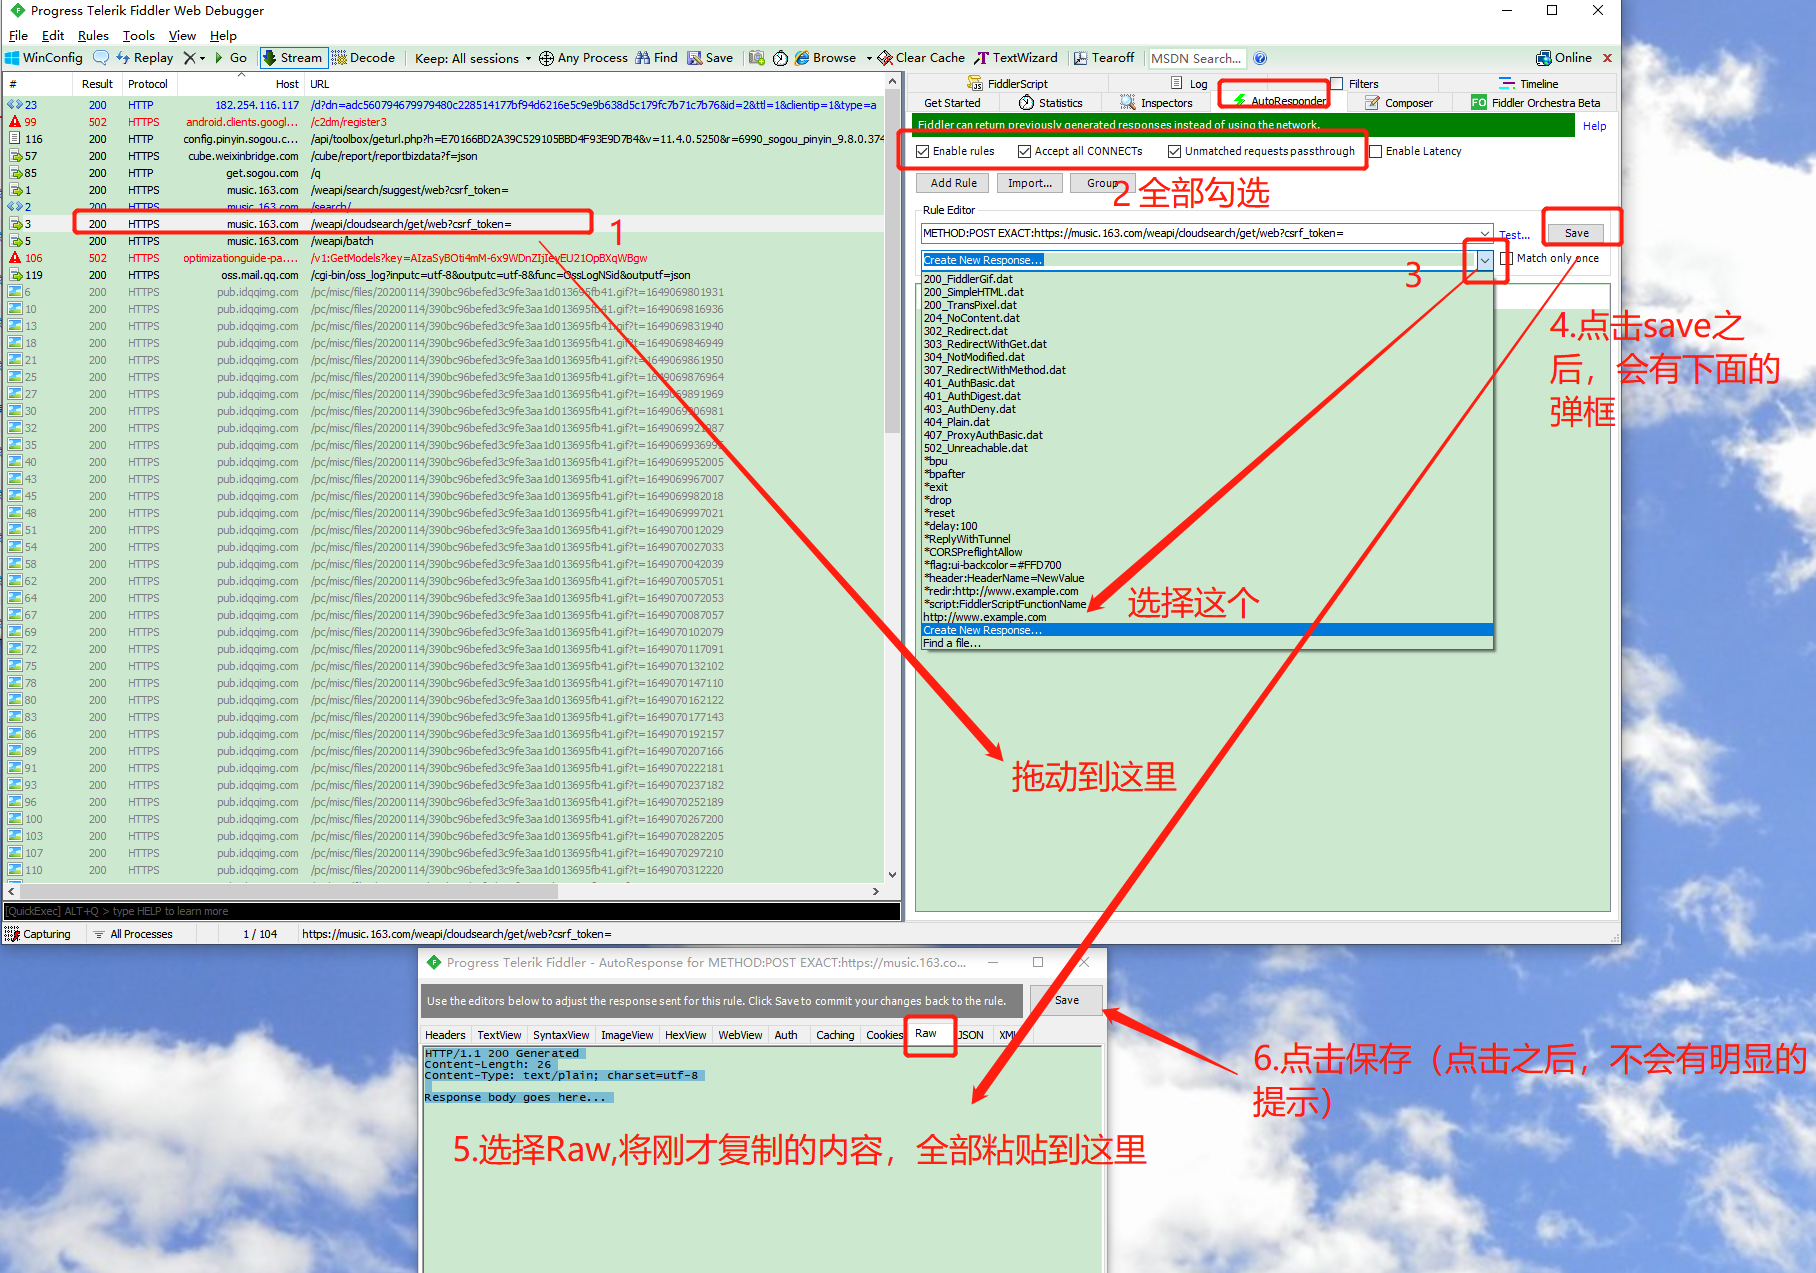Image resolution: width=1816 pixels, height=1273 pixels.
Task: Open the Tools menu
Action: coord(139,35)
